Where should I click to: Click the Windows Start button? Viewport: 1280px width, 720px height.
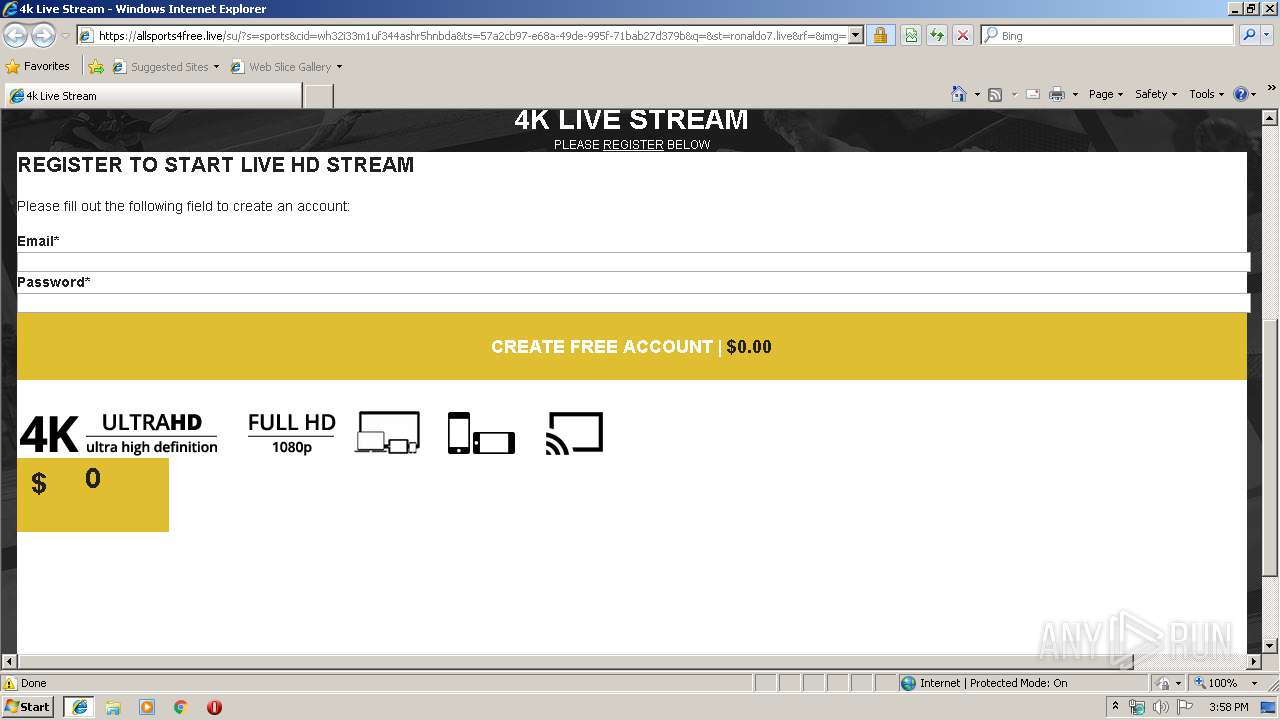point(28,707)
